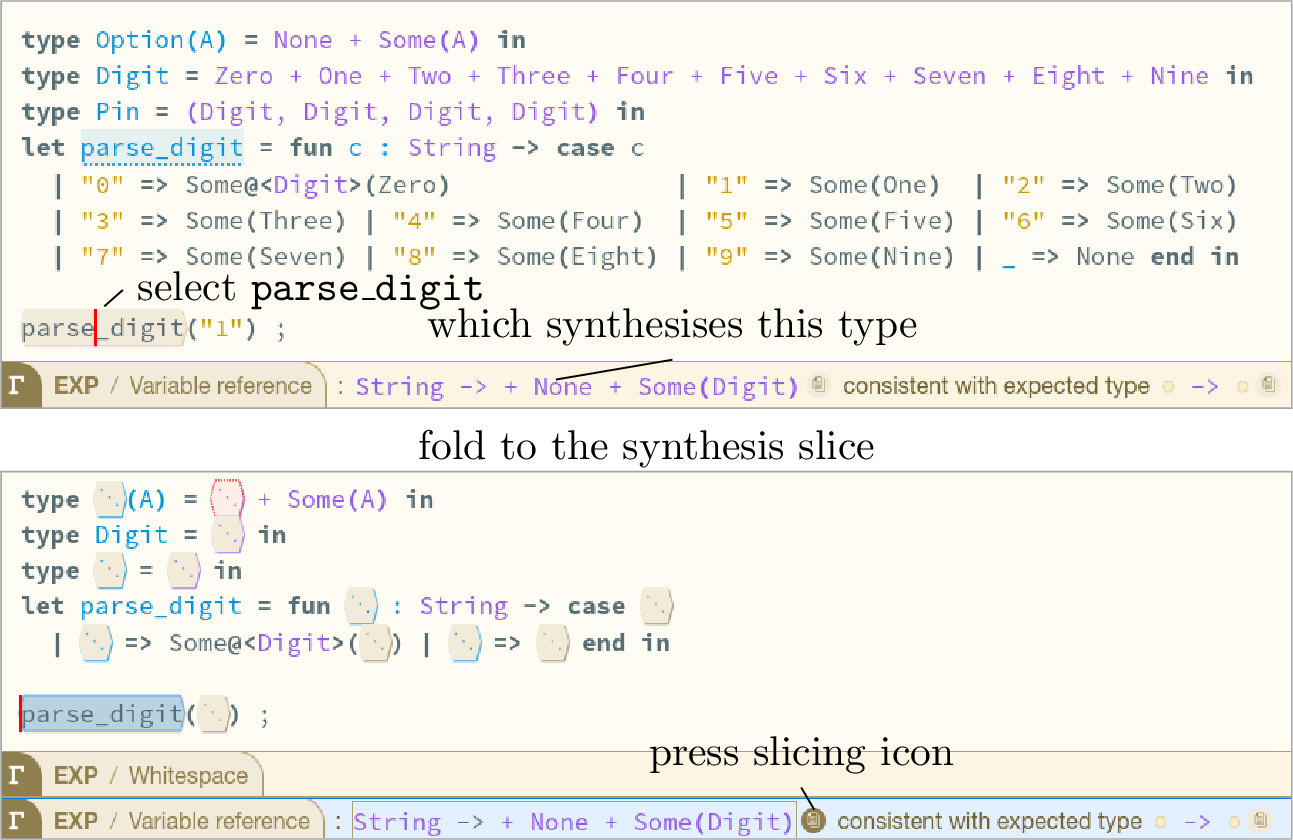Click 'Some(Six)' in the case branches

1172,221
